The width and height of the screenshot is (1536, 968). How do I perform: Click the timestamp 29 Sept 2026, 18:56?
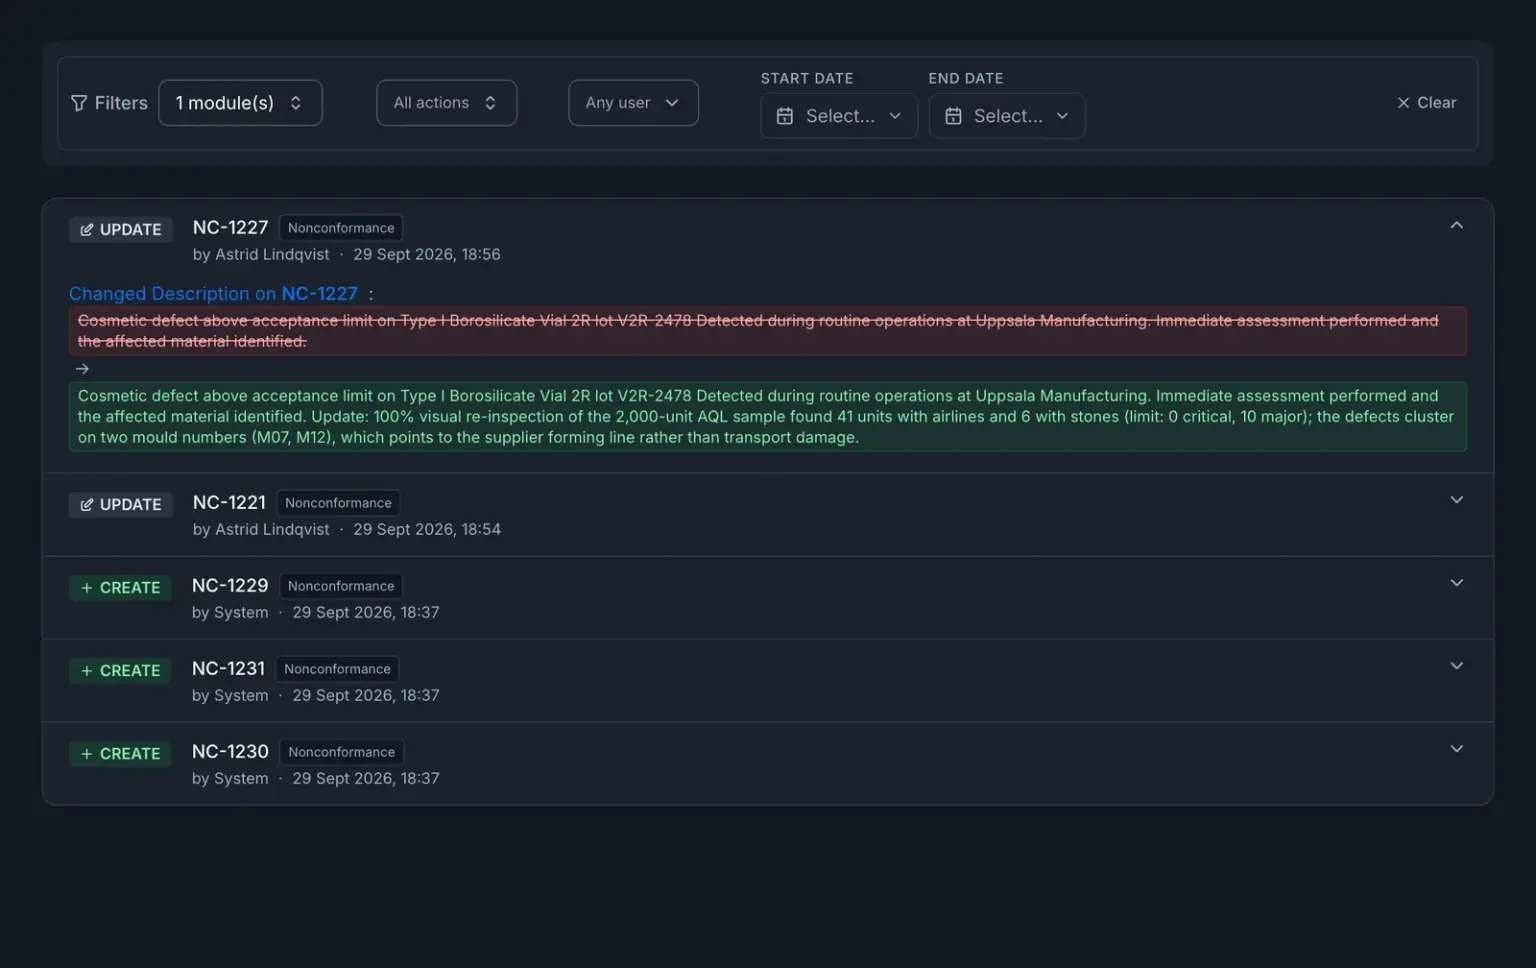click(x=426, y=255)
